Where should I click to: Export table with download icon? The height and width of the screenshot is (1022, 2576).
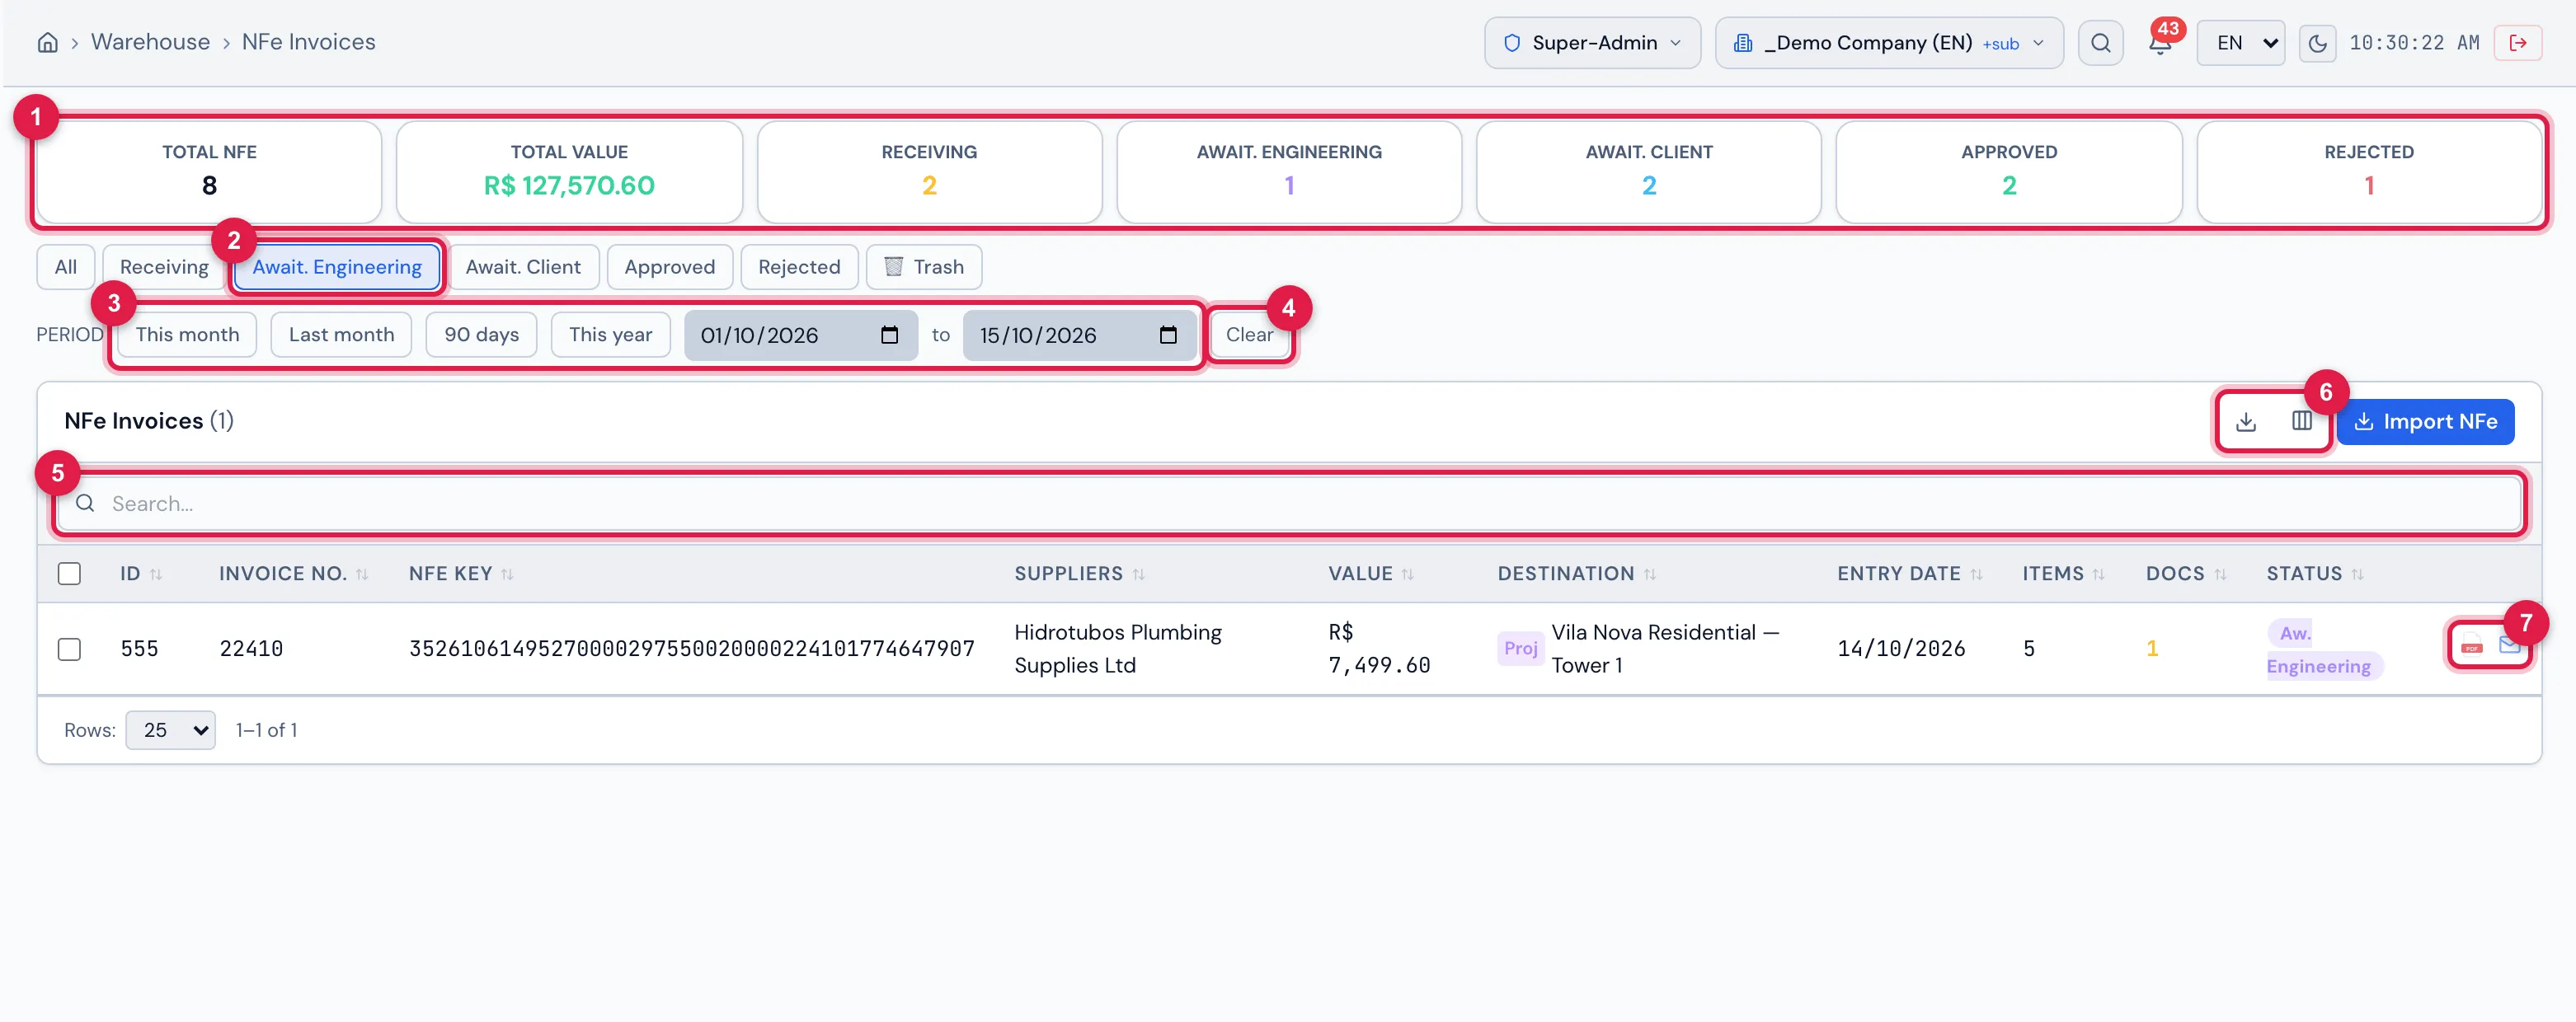pos(2246,421)
